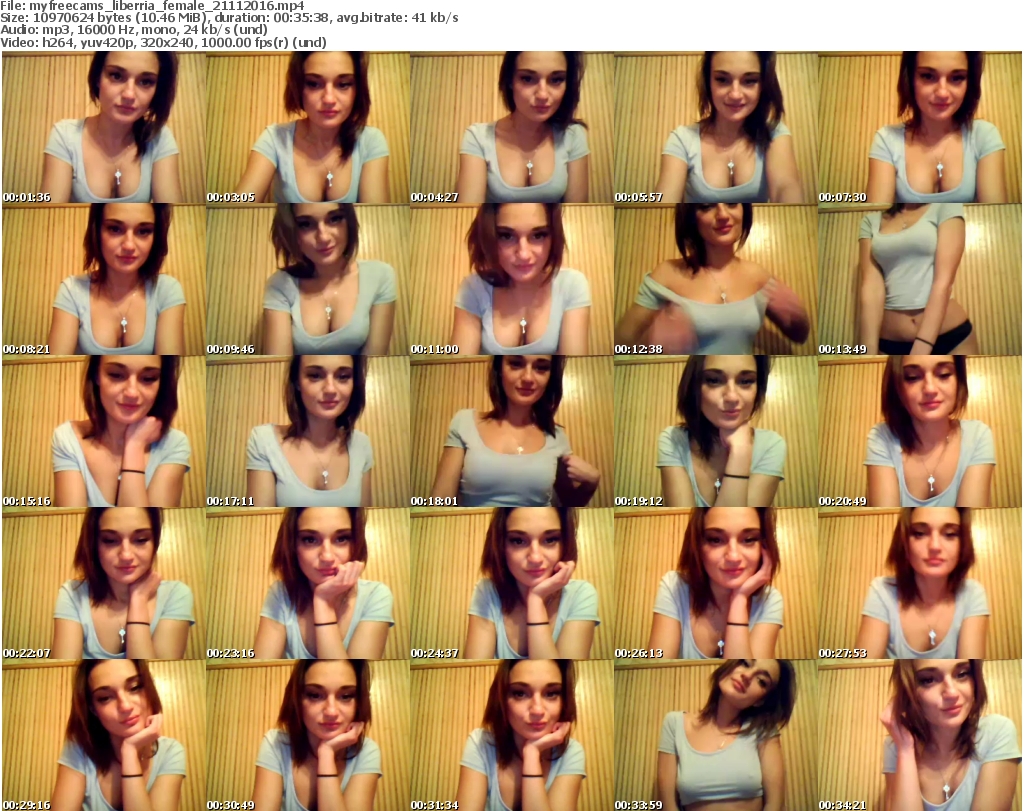Click the frame at 00:22:07
Viewport: 1024px width, 811px height.
[x=104, y=584]
